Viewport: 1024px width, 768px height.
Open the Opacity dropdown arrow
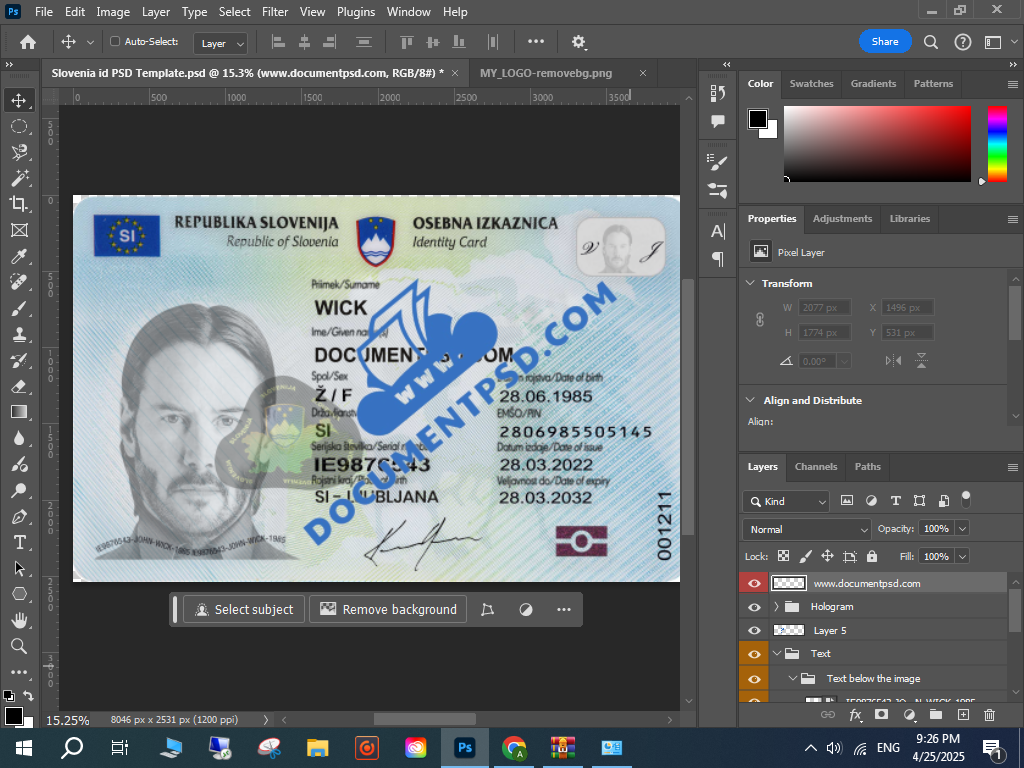962,528
